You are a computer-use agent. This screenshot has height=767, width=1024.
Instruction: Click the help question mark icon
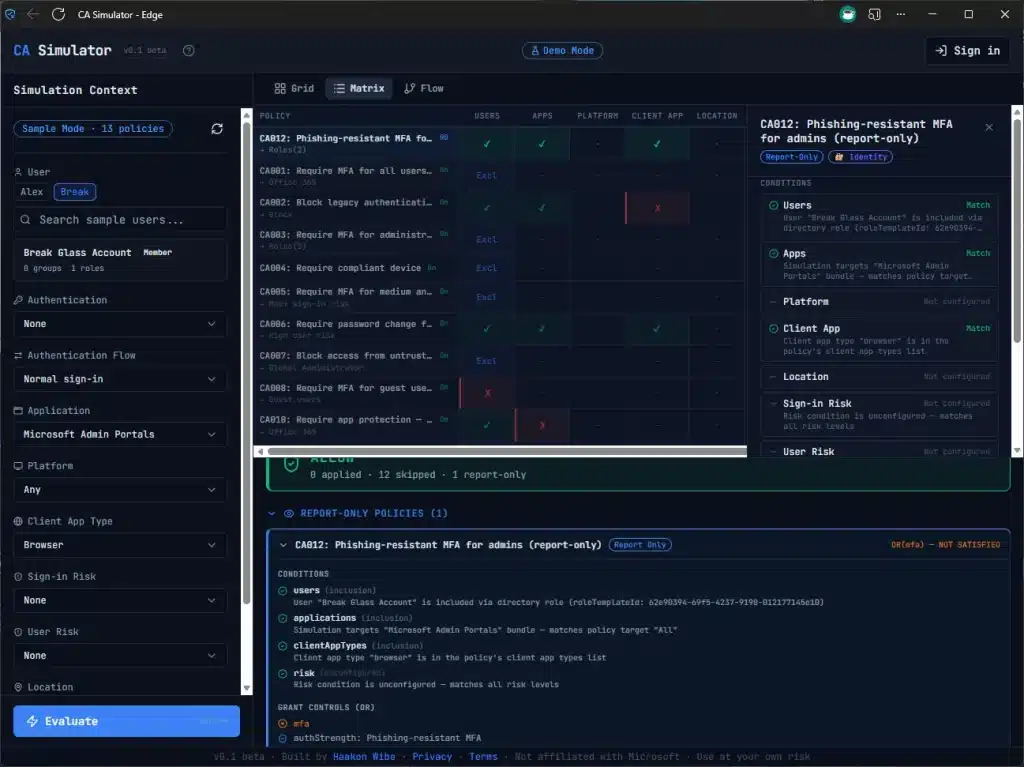click(x=189, y=51)
